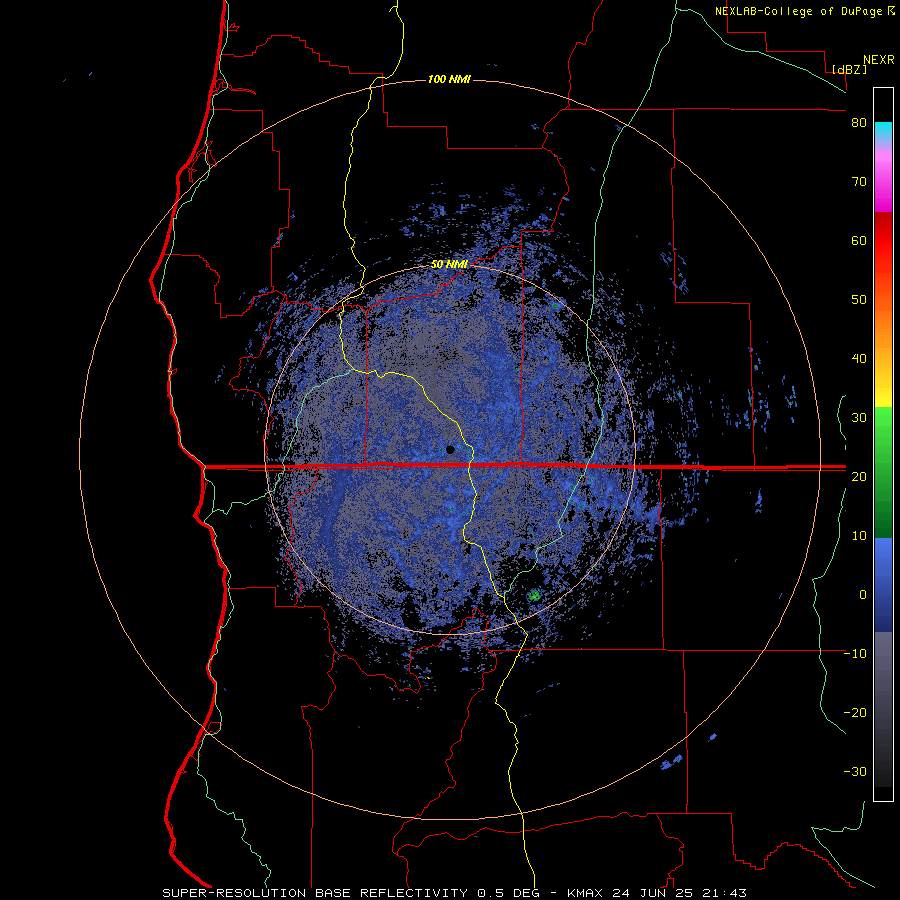Click the 30 value on the dBZ scale
Screen dimensions: 900x900
coord(859,418)
